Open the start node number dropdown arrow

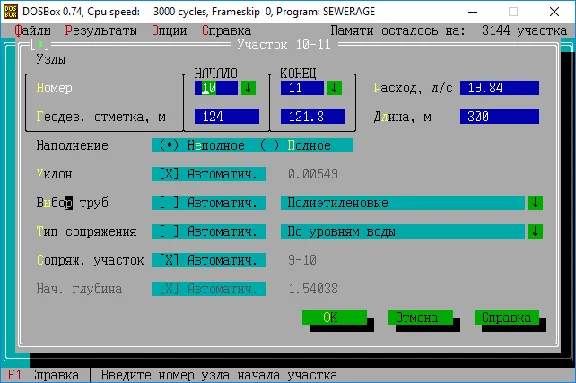tap(248, 88)
